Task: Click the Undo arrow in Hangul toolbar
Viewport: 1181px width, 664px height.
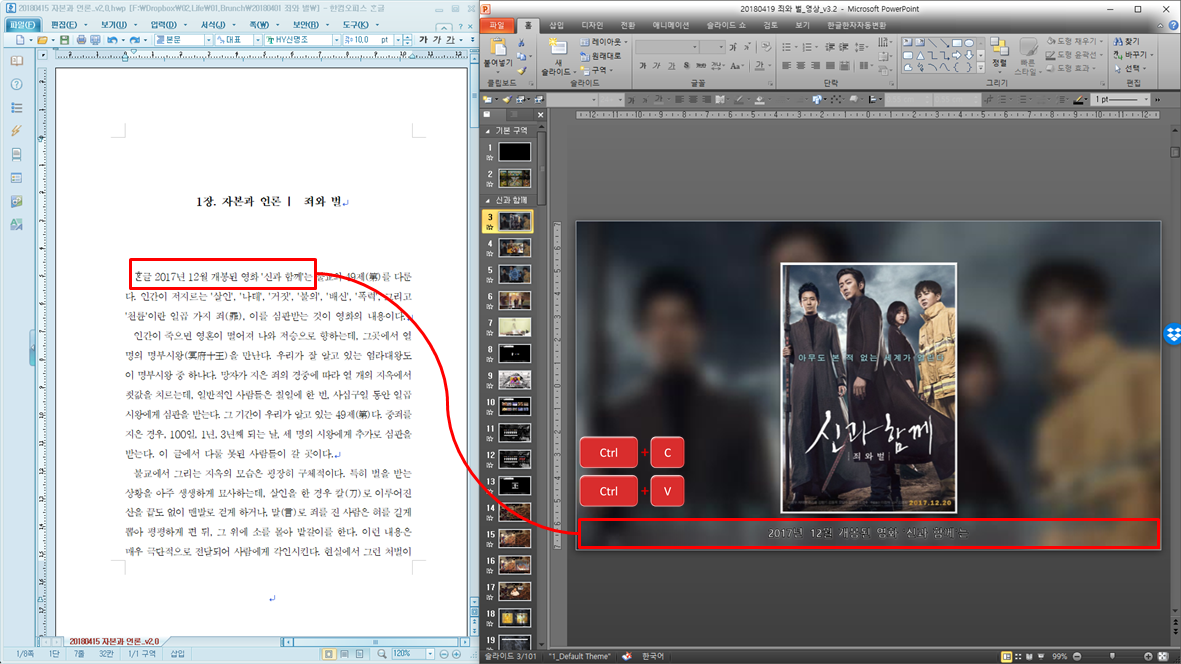Action: pos(112,40)
